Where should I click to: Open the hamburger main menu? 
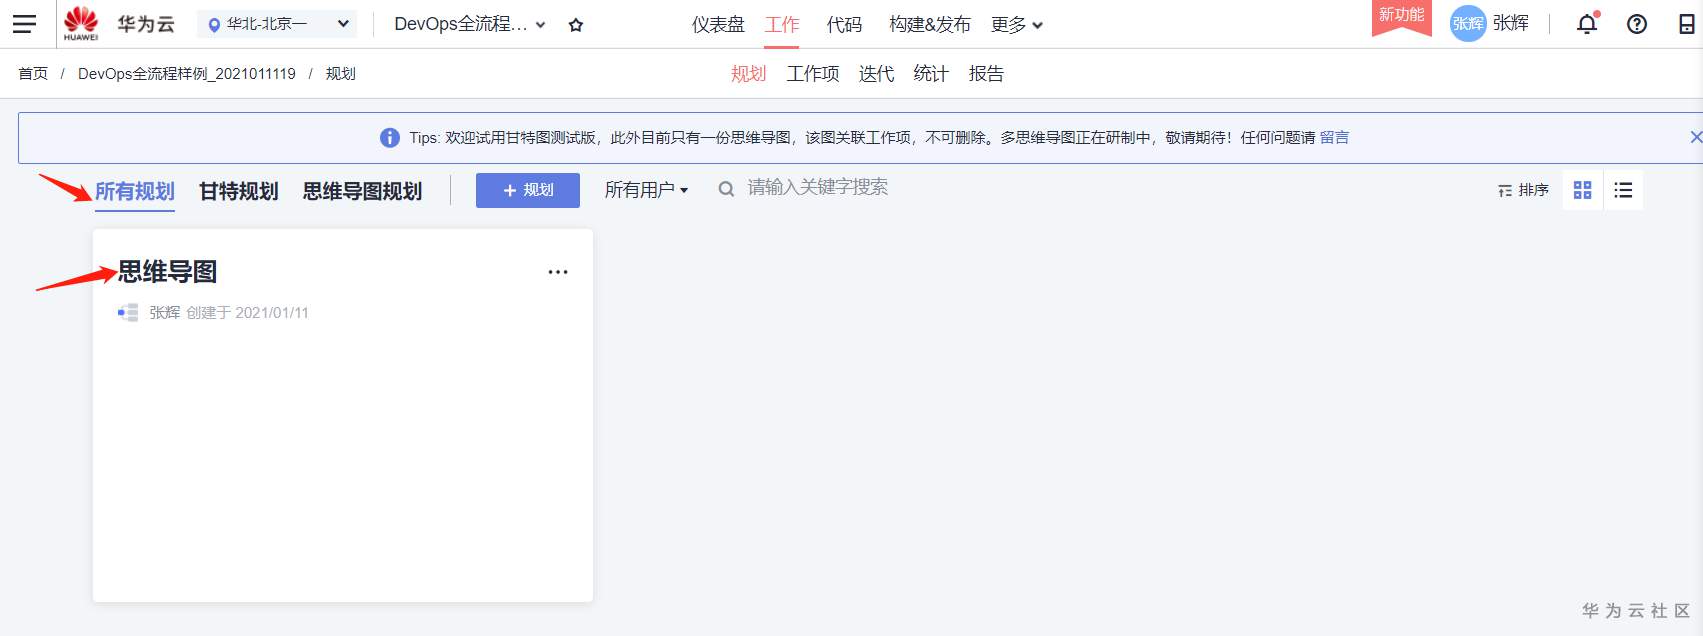point(24,24)
